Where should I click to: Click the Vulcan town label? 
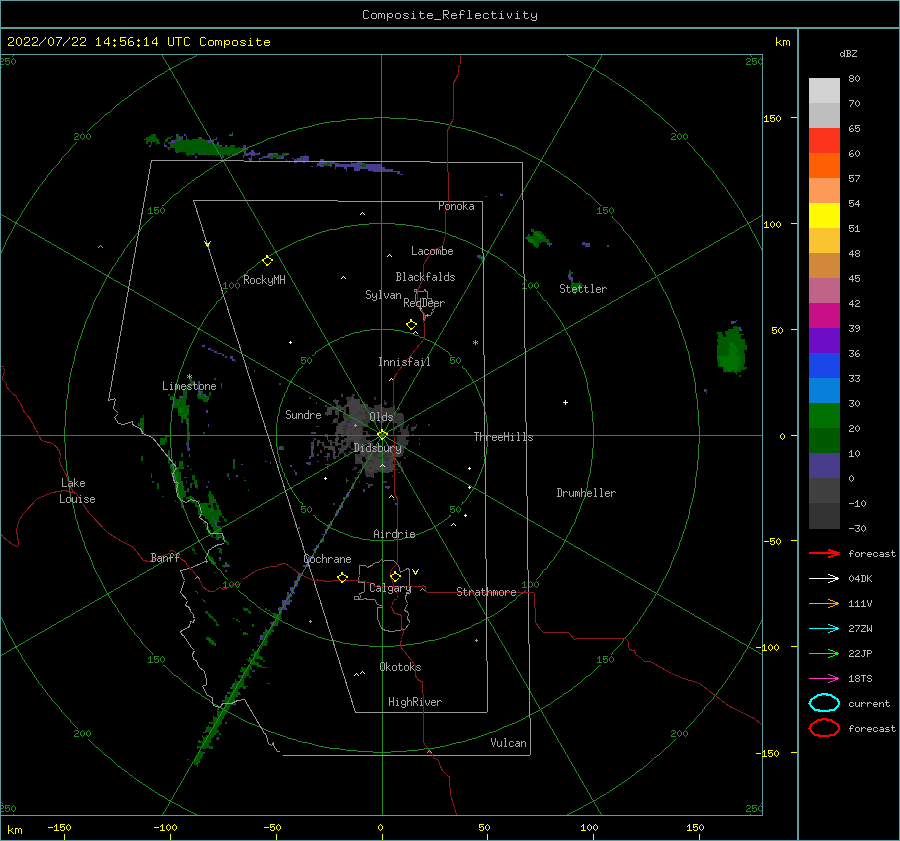[508, 743]
